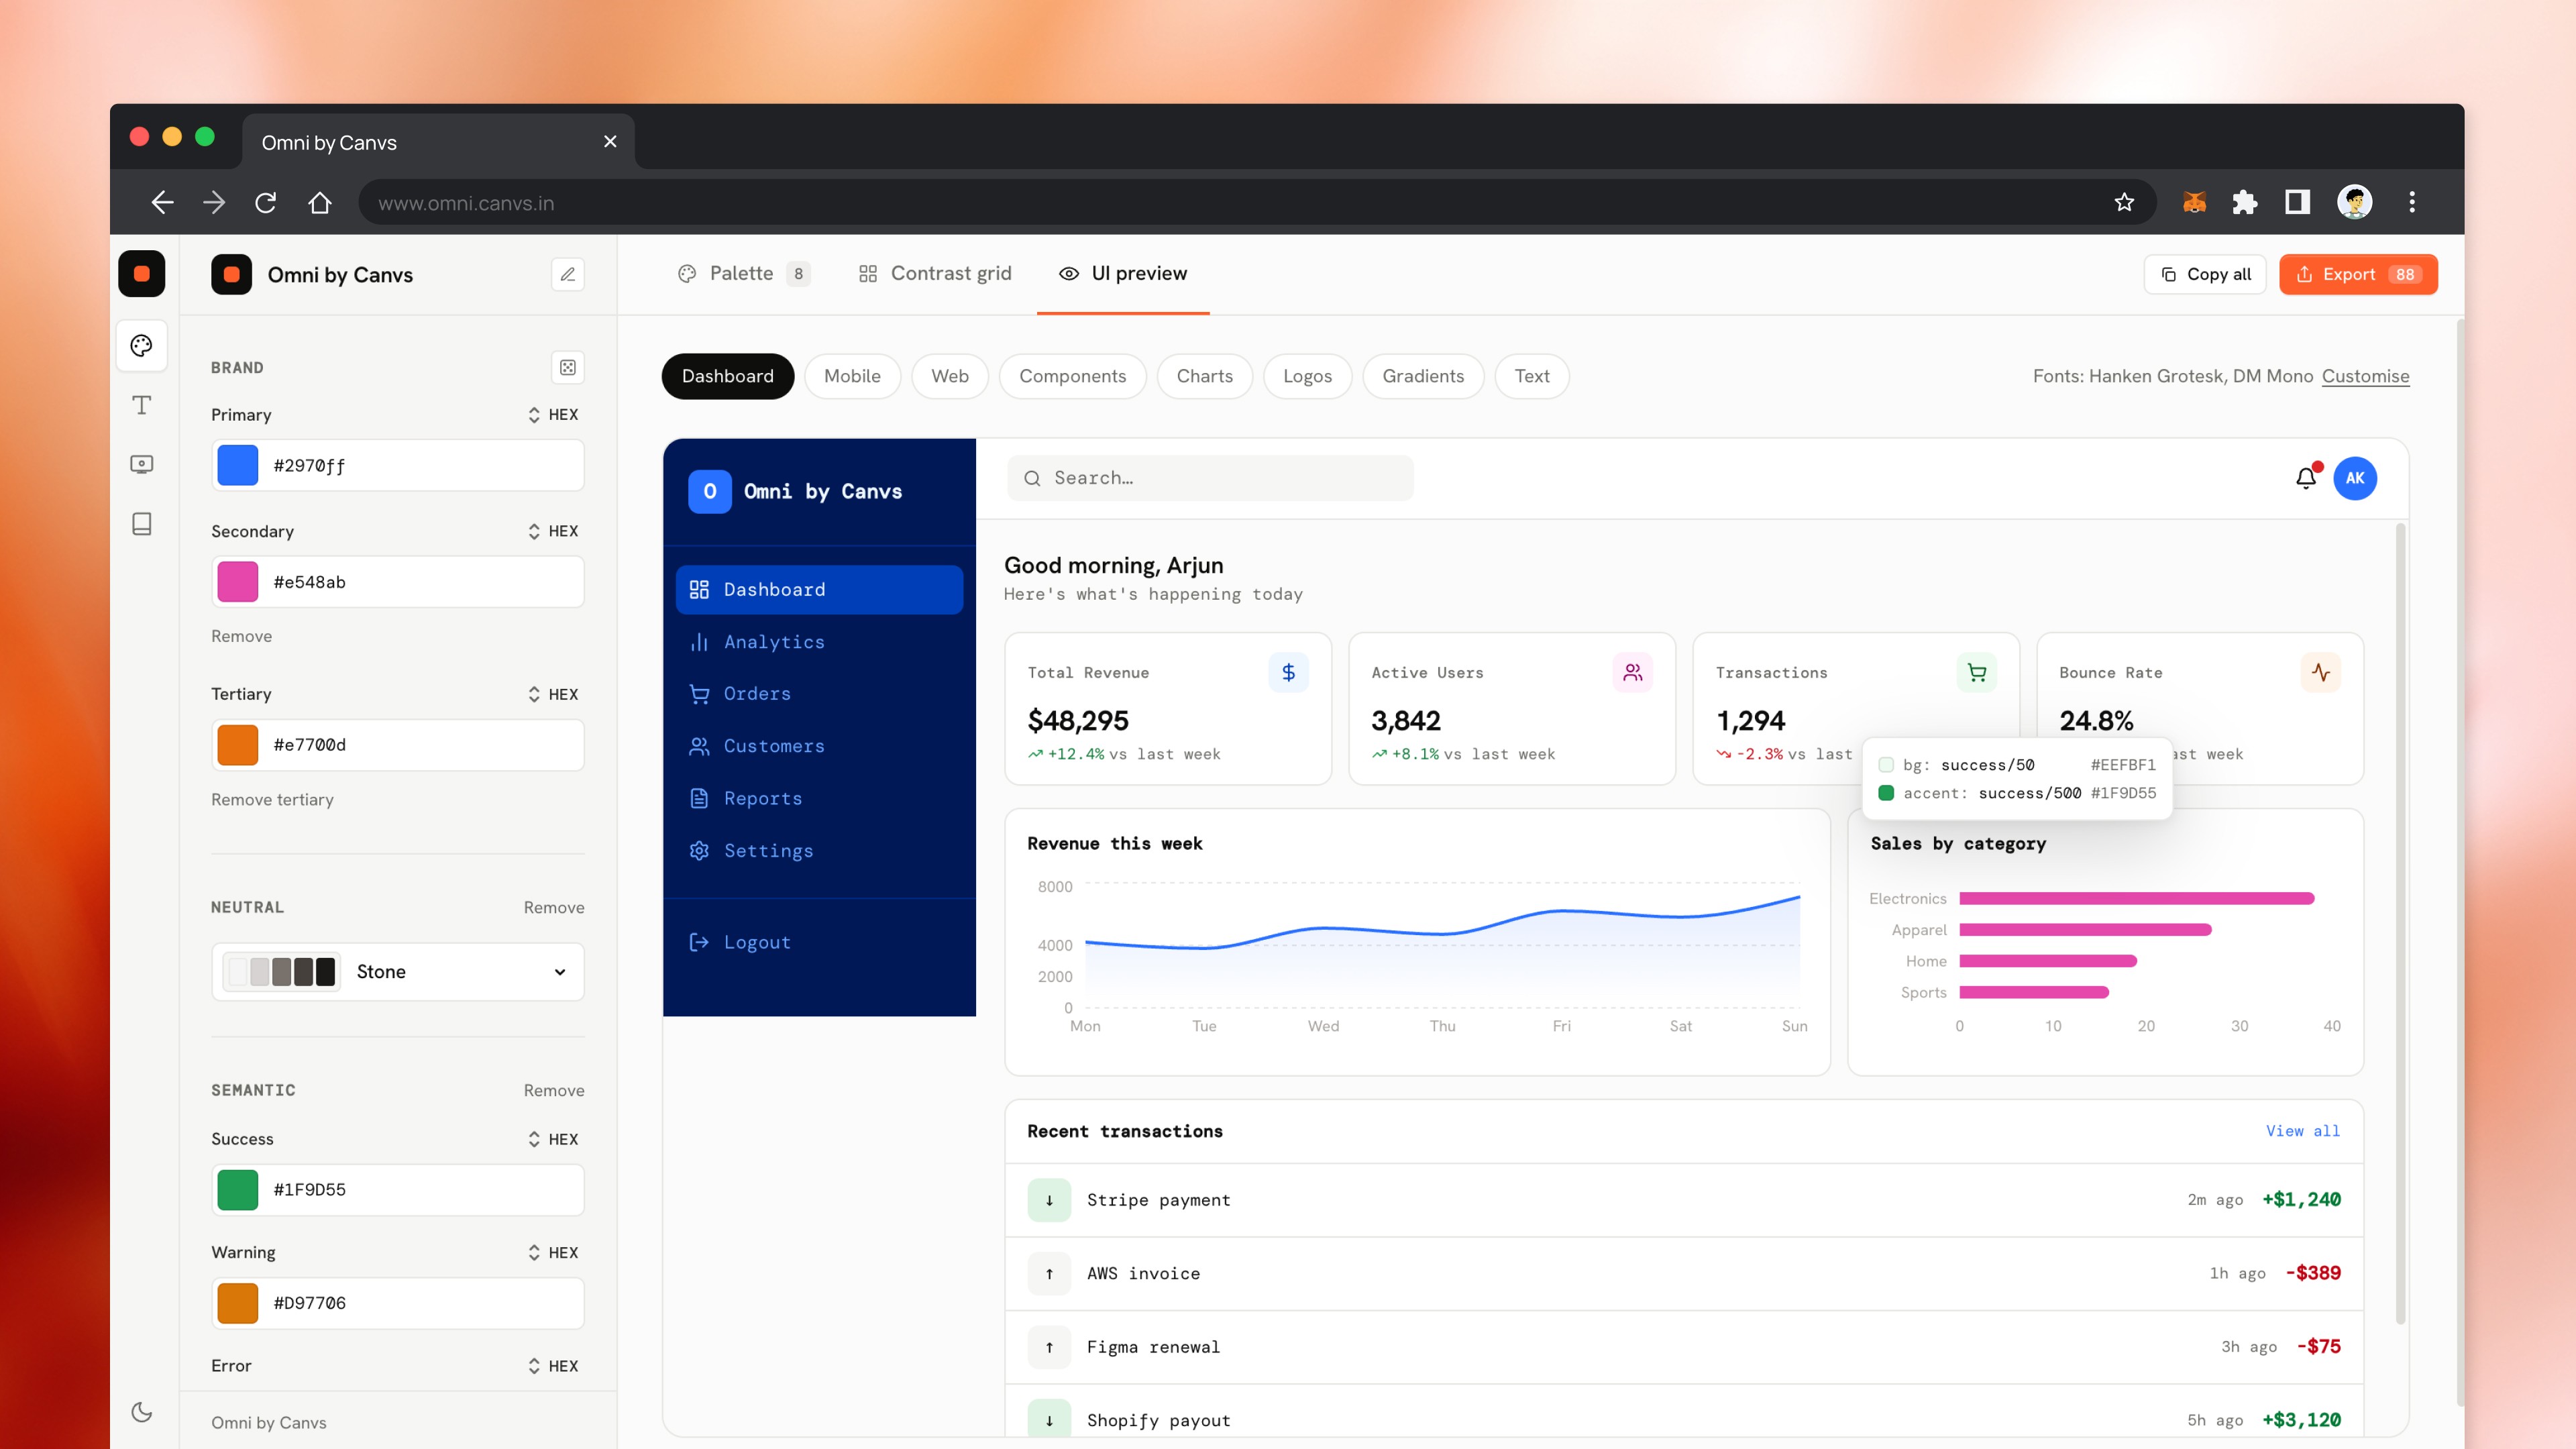Image resolution: width=2576 pixels, height=1449 pixels.
Task: Randomize brand colors with dice icon
Action: click(567, 367)
